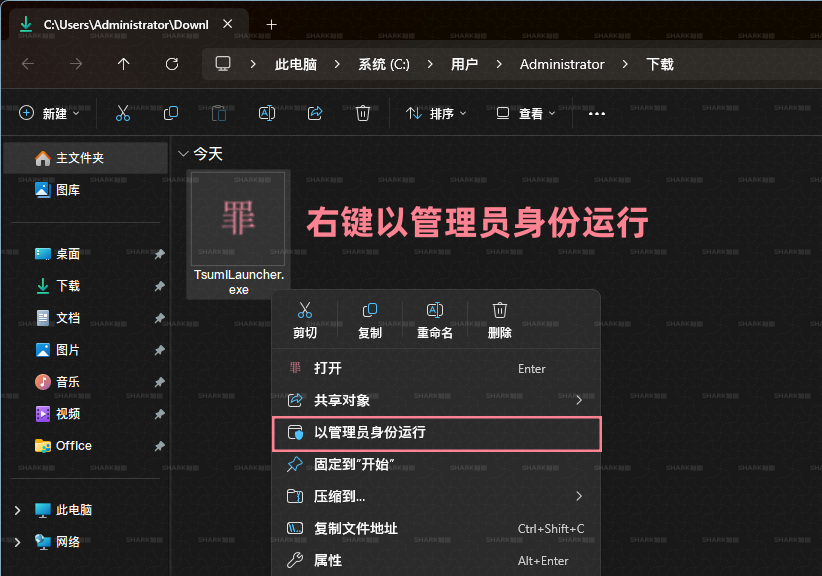The width and height of the screenshot is (822, 576).
Task: Select Rename (重命名) in the context menu
Action: (435, 320)
